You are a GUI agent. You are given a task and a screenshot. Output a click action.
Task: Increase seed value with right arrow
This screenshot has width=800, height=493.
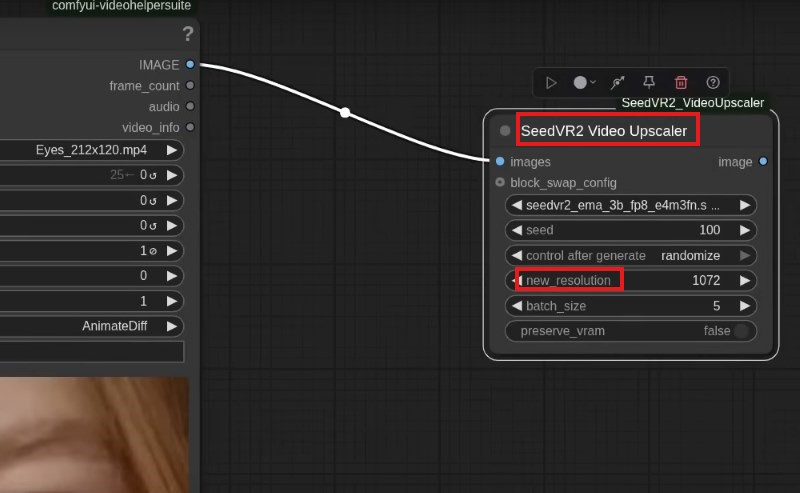(744, 230)
